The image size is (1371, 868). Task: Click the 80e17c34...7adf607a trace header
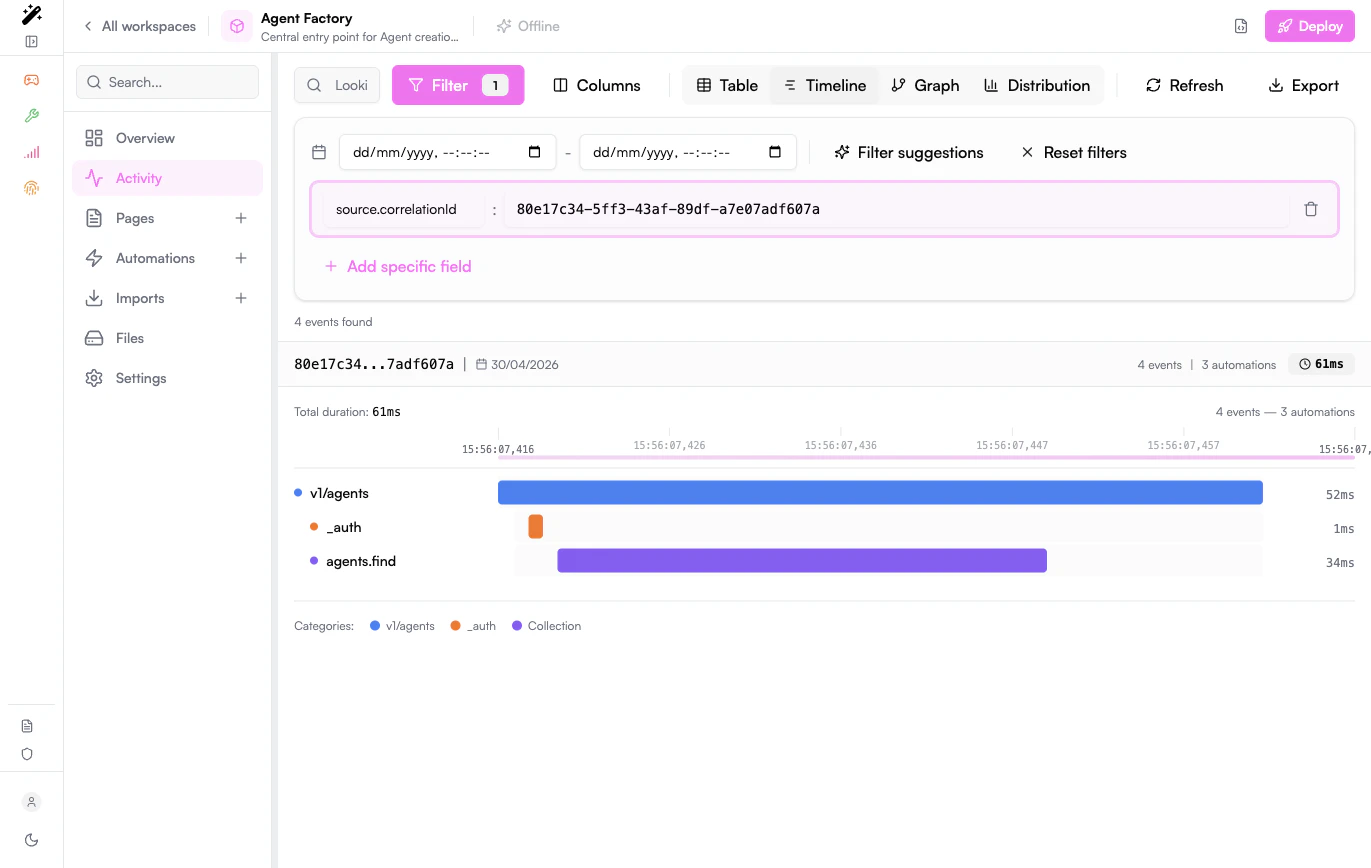(374, 364)
